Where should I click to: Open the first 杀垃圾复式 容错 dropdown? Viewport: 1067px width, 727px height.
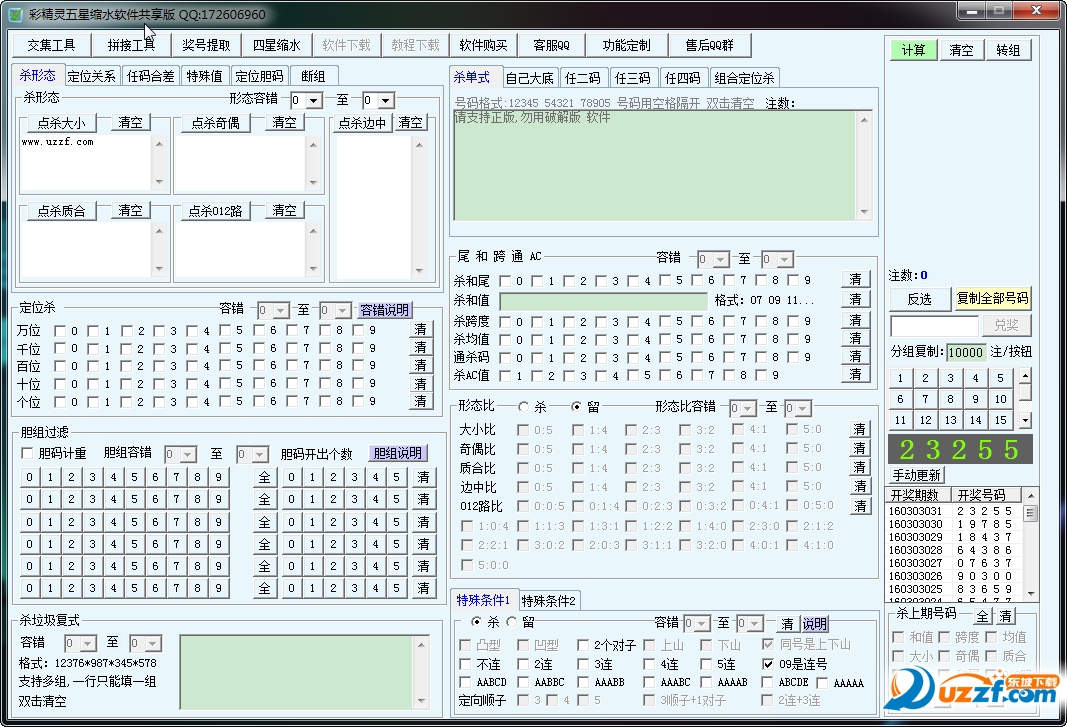click(88, 643)
